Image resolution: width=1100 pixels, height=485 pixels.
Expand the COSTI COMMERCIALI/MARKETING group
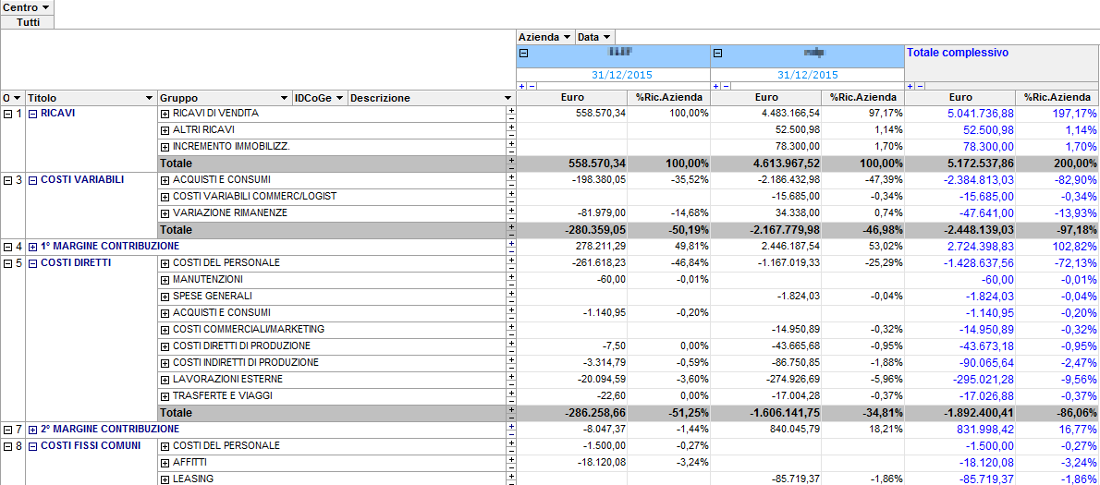click(x=166, y=330)
